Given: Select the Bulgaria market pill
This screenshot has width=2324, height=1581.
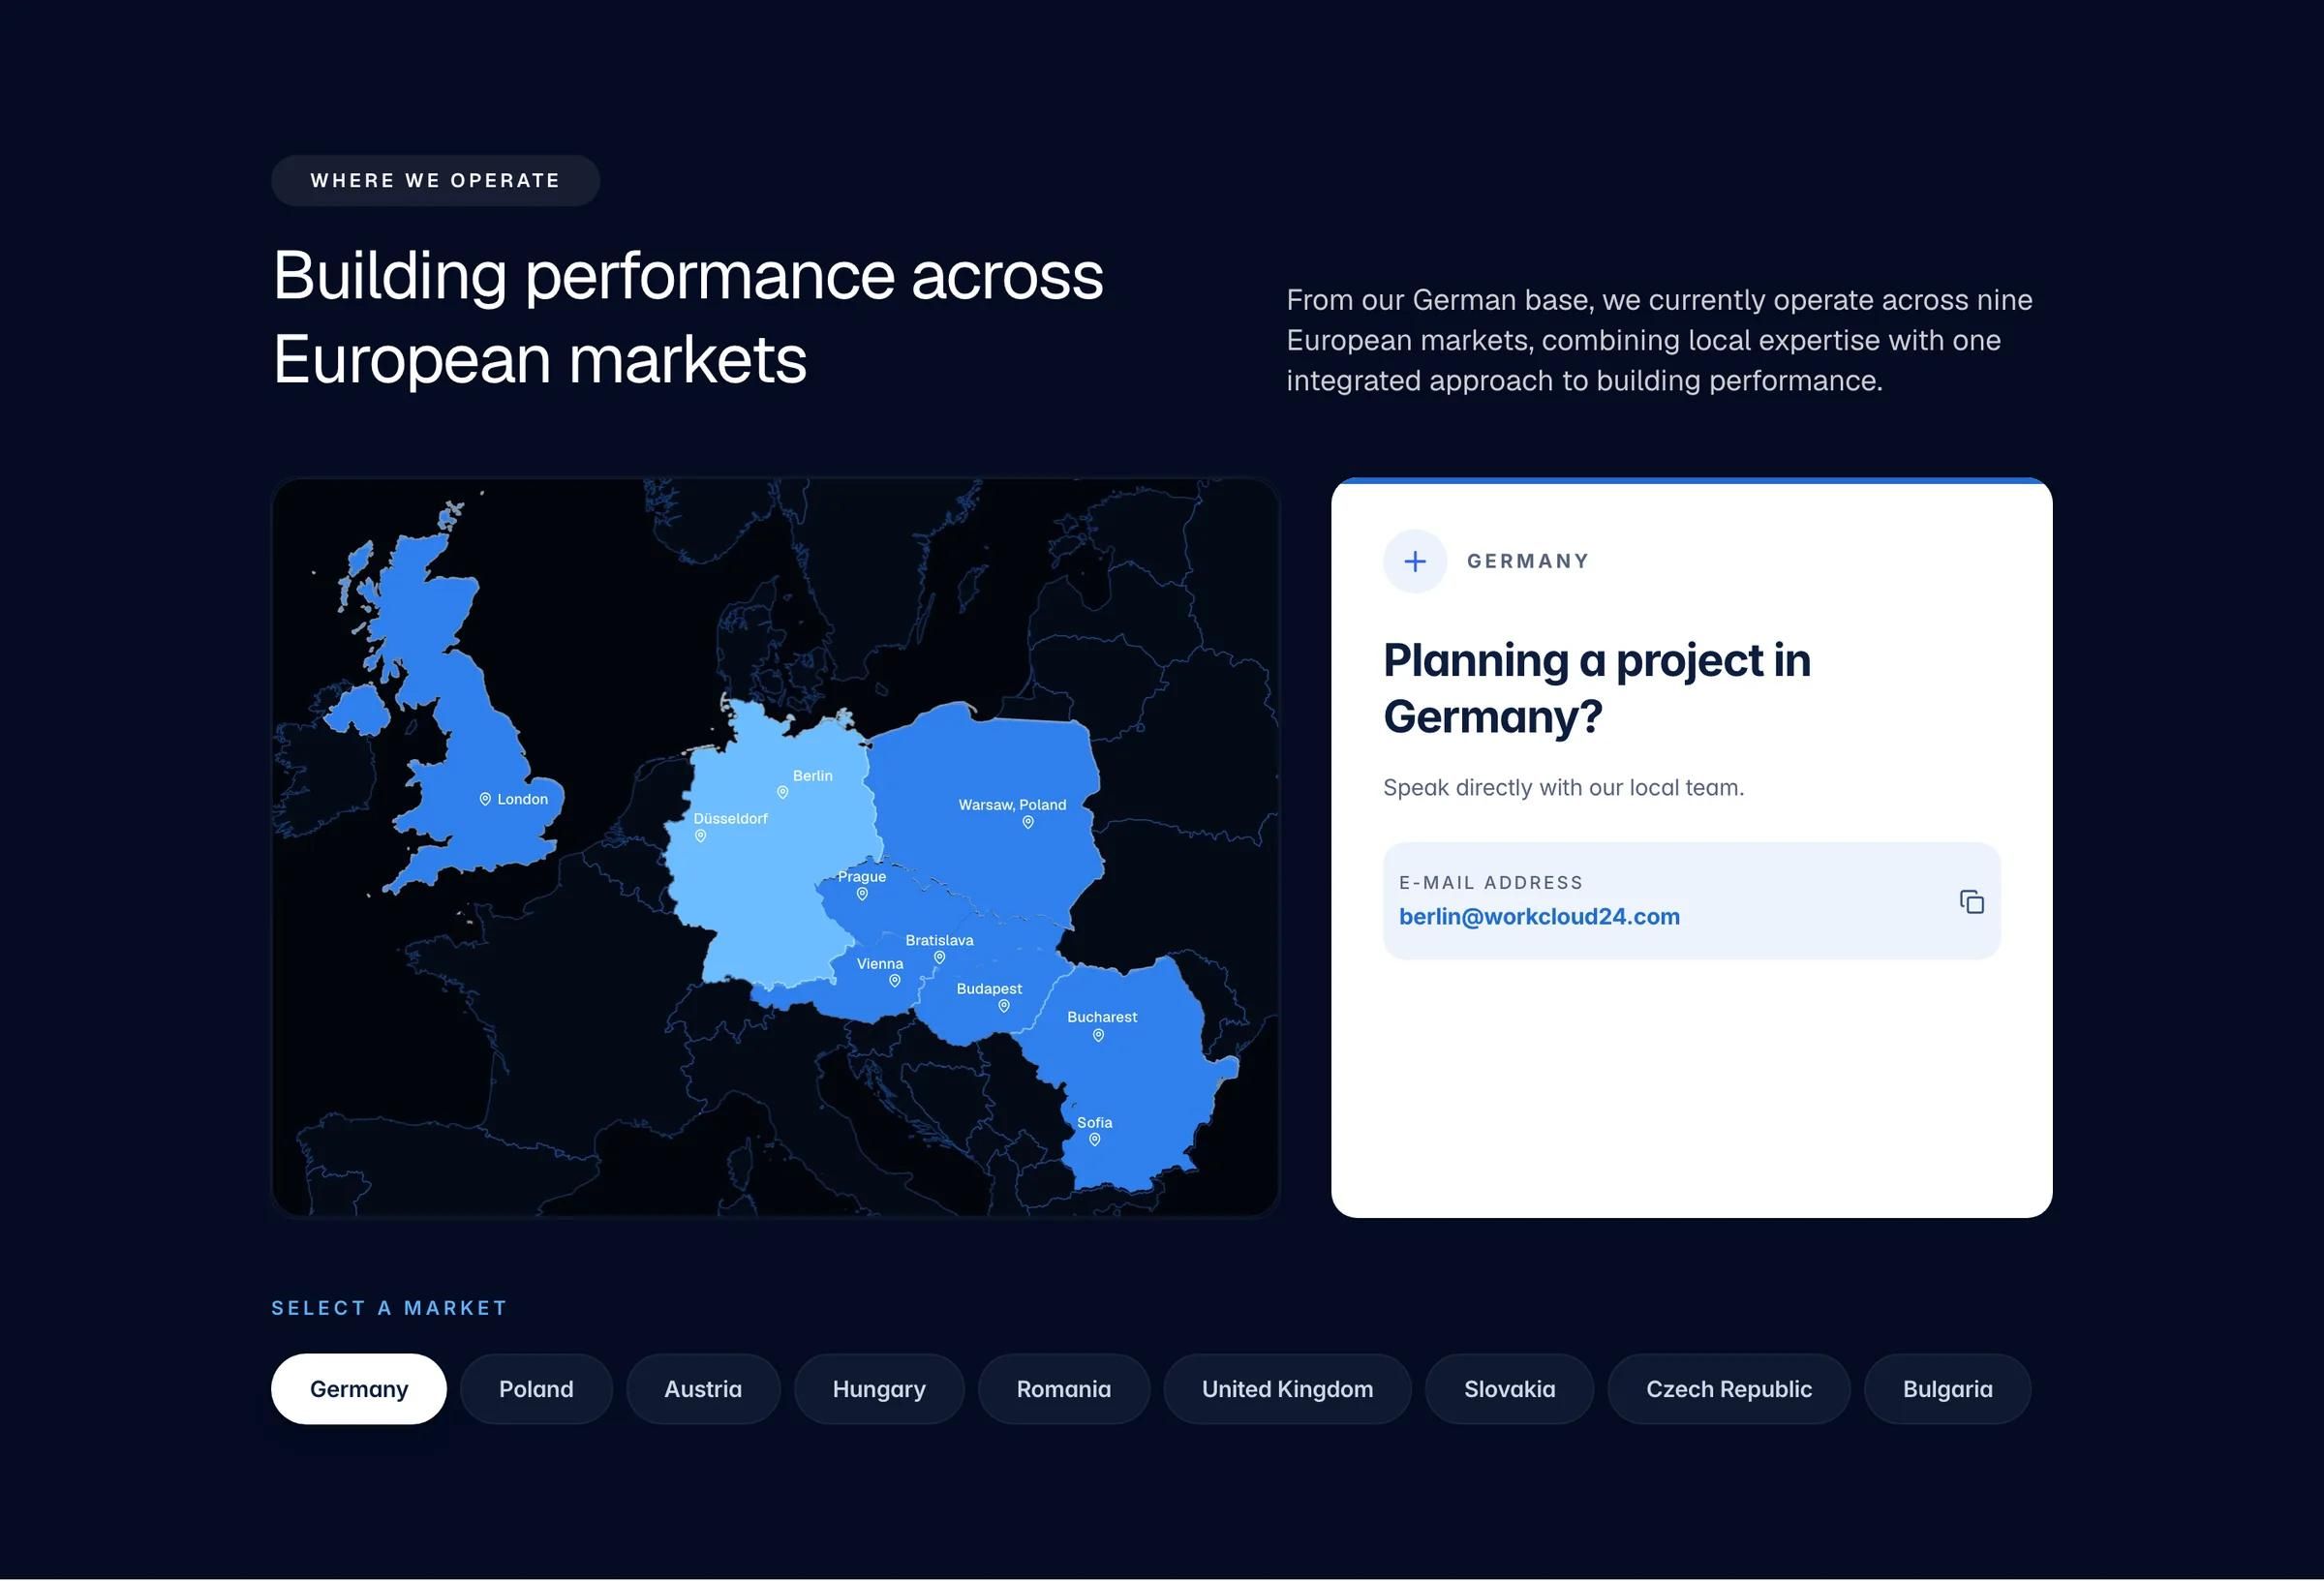Looking at the screenshot, I should click(1947, 1389).
